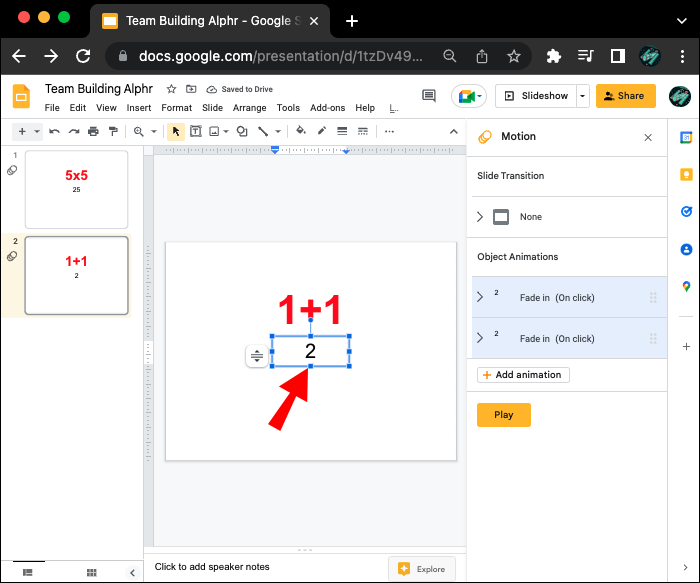Close the Motion panel
Image resolution: width=700 pixels, height=583 pixels.
click(x=648, y=137)
